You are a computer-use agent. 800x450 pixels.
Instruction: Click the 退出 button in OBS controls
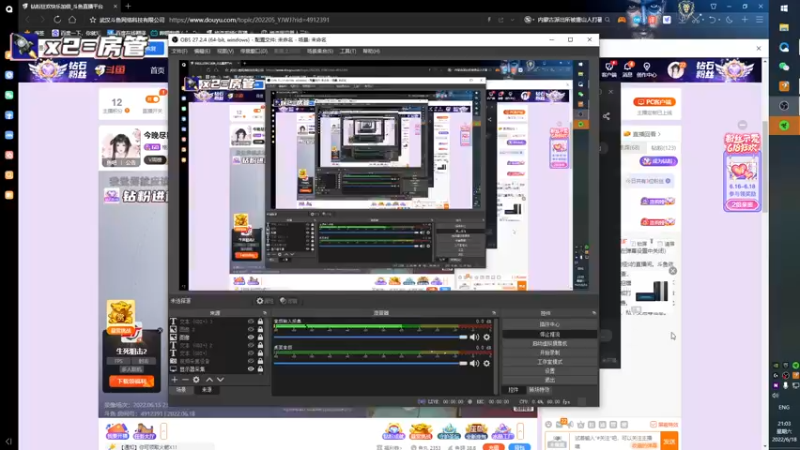coord(549,380)
